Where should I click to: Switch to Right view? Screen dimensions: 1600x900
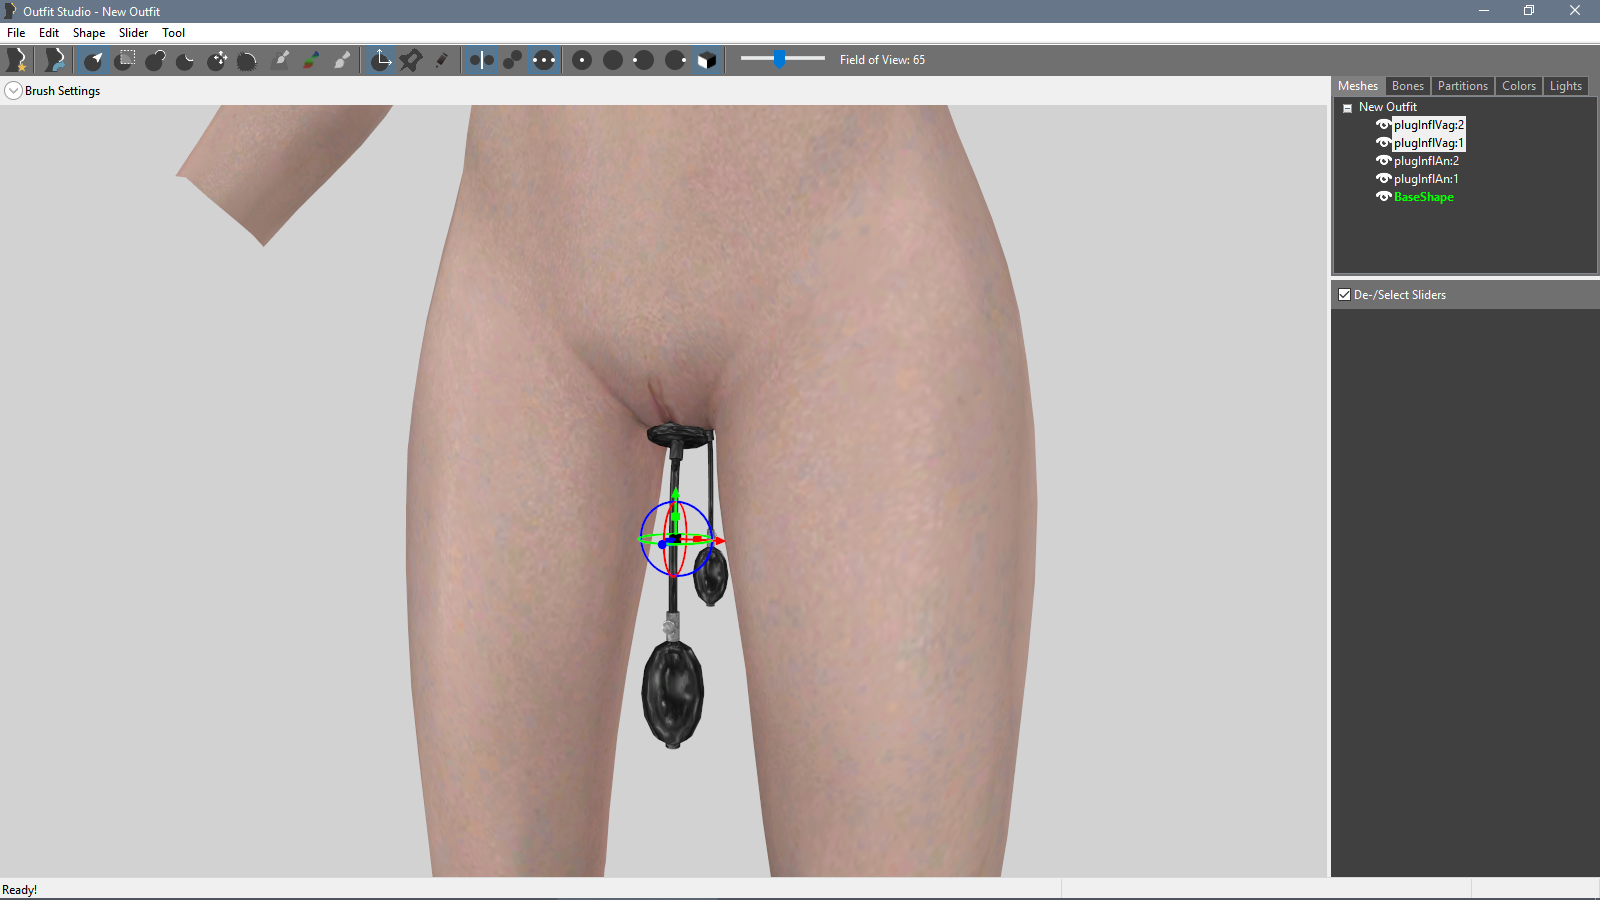675,60
